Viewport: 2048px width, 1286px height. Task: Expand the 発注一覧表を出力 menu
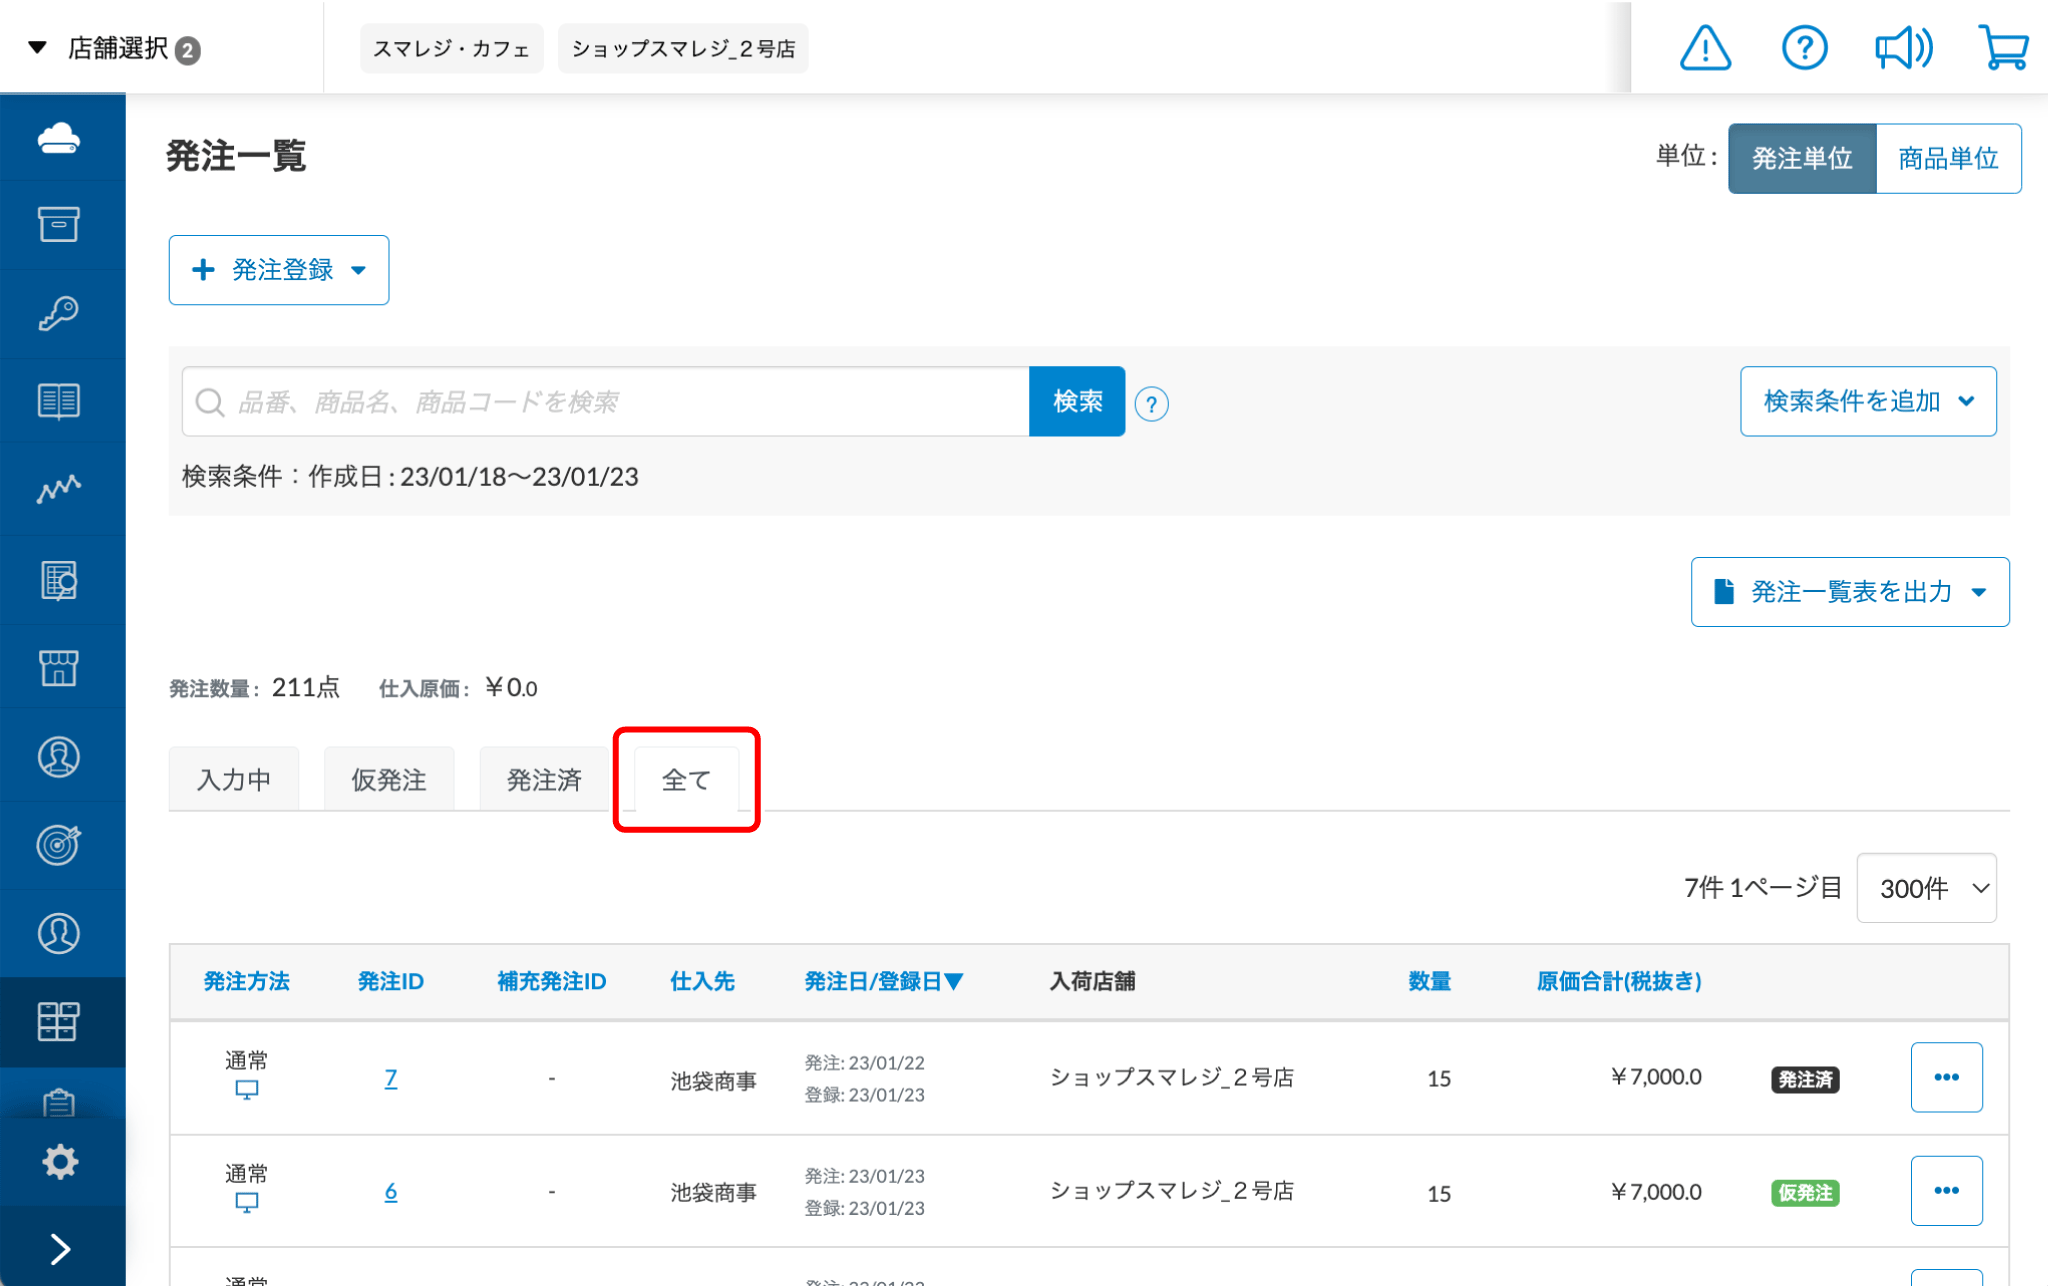(1849, 592)
